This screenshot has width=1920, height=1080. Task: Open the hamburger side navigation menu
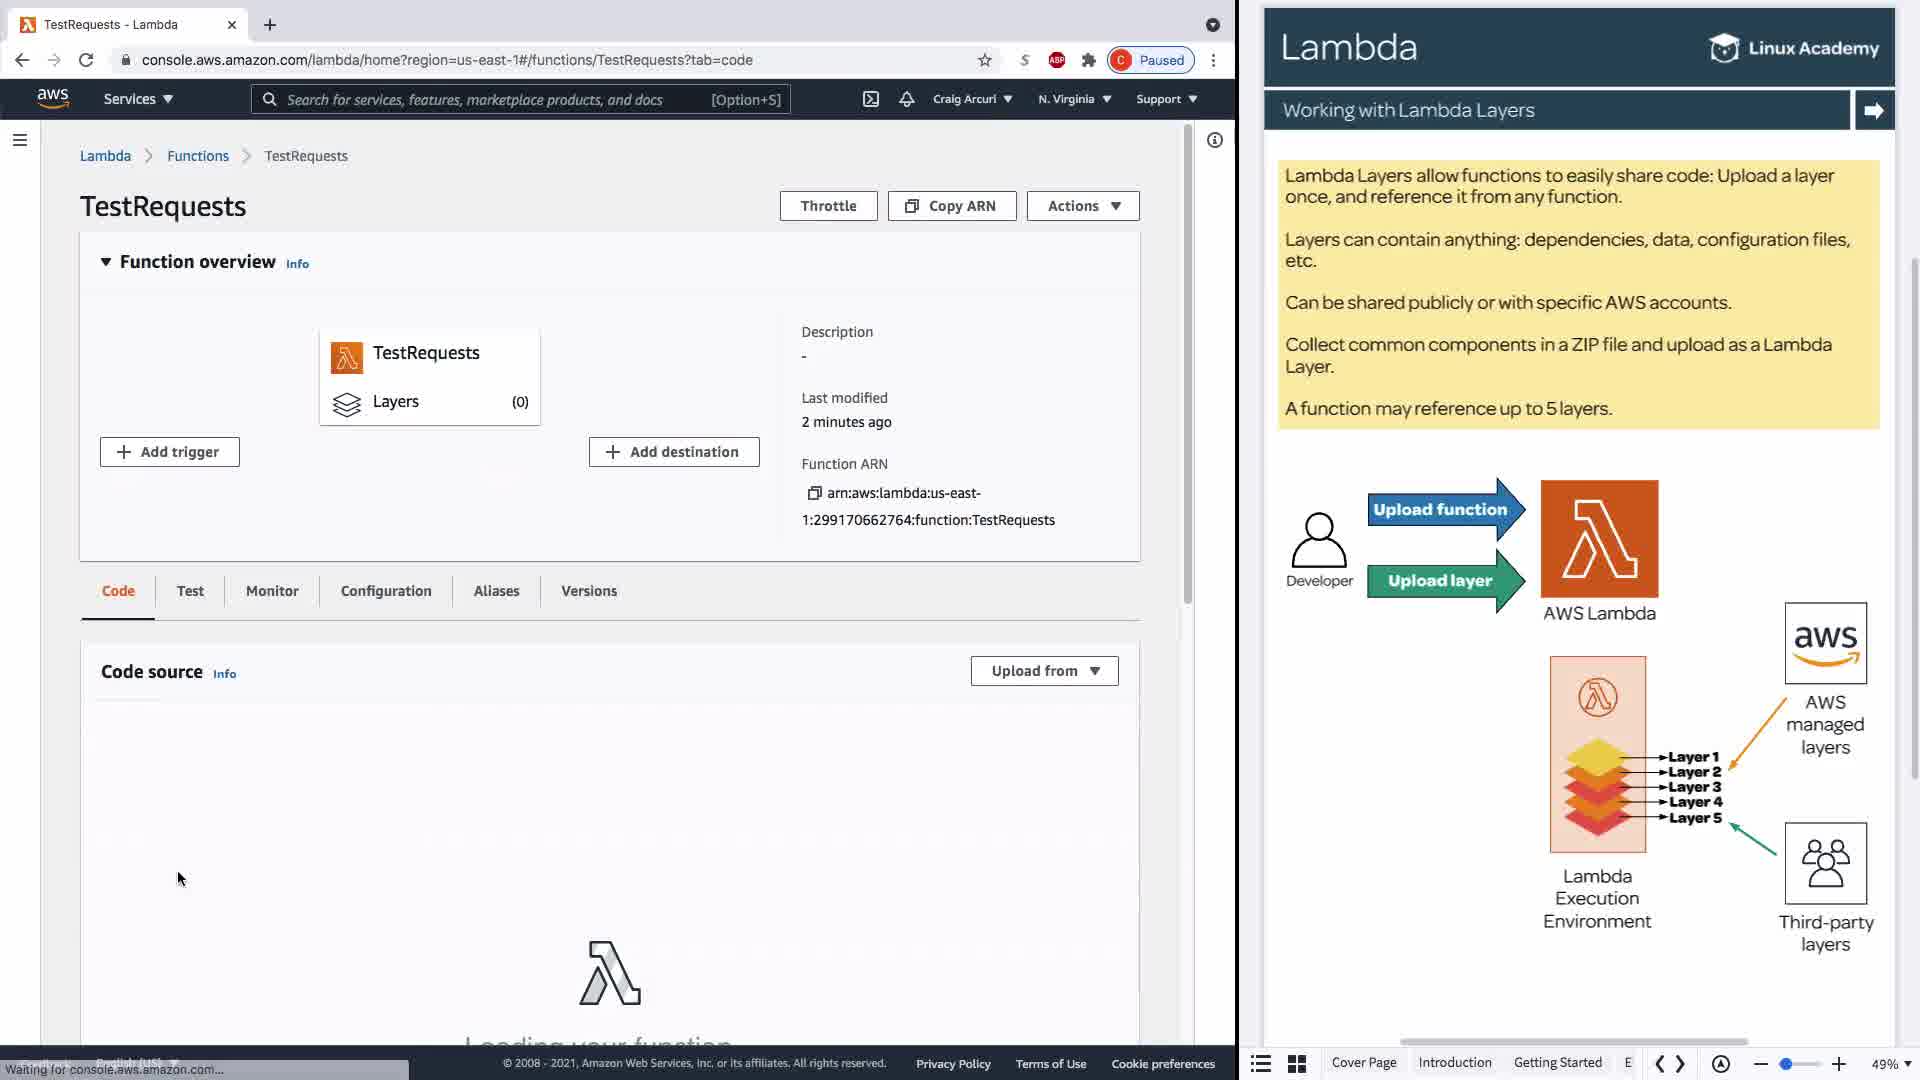[19, 140]
